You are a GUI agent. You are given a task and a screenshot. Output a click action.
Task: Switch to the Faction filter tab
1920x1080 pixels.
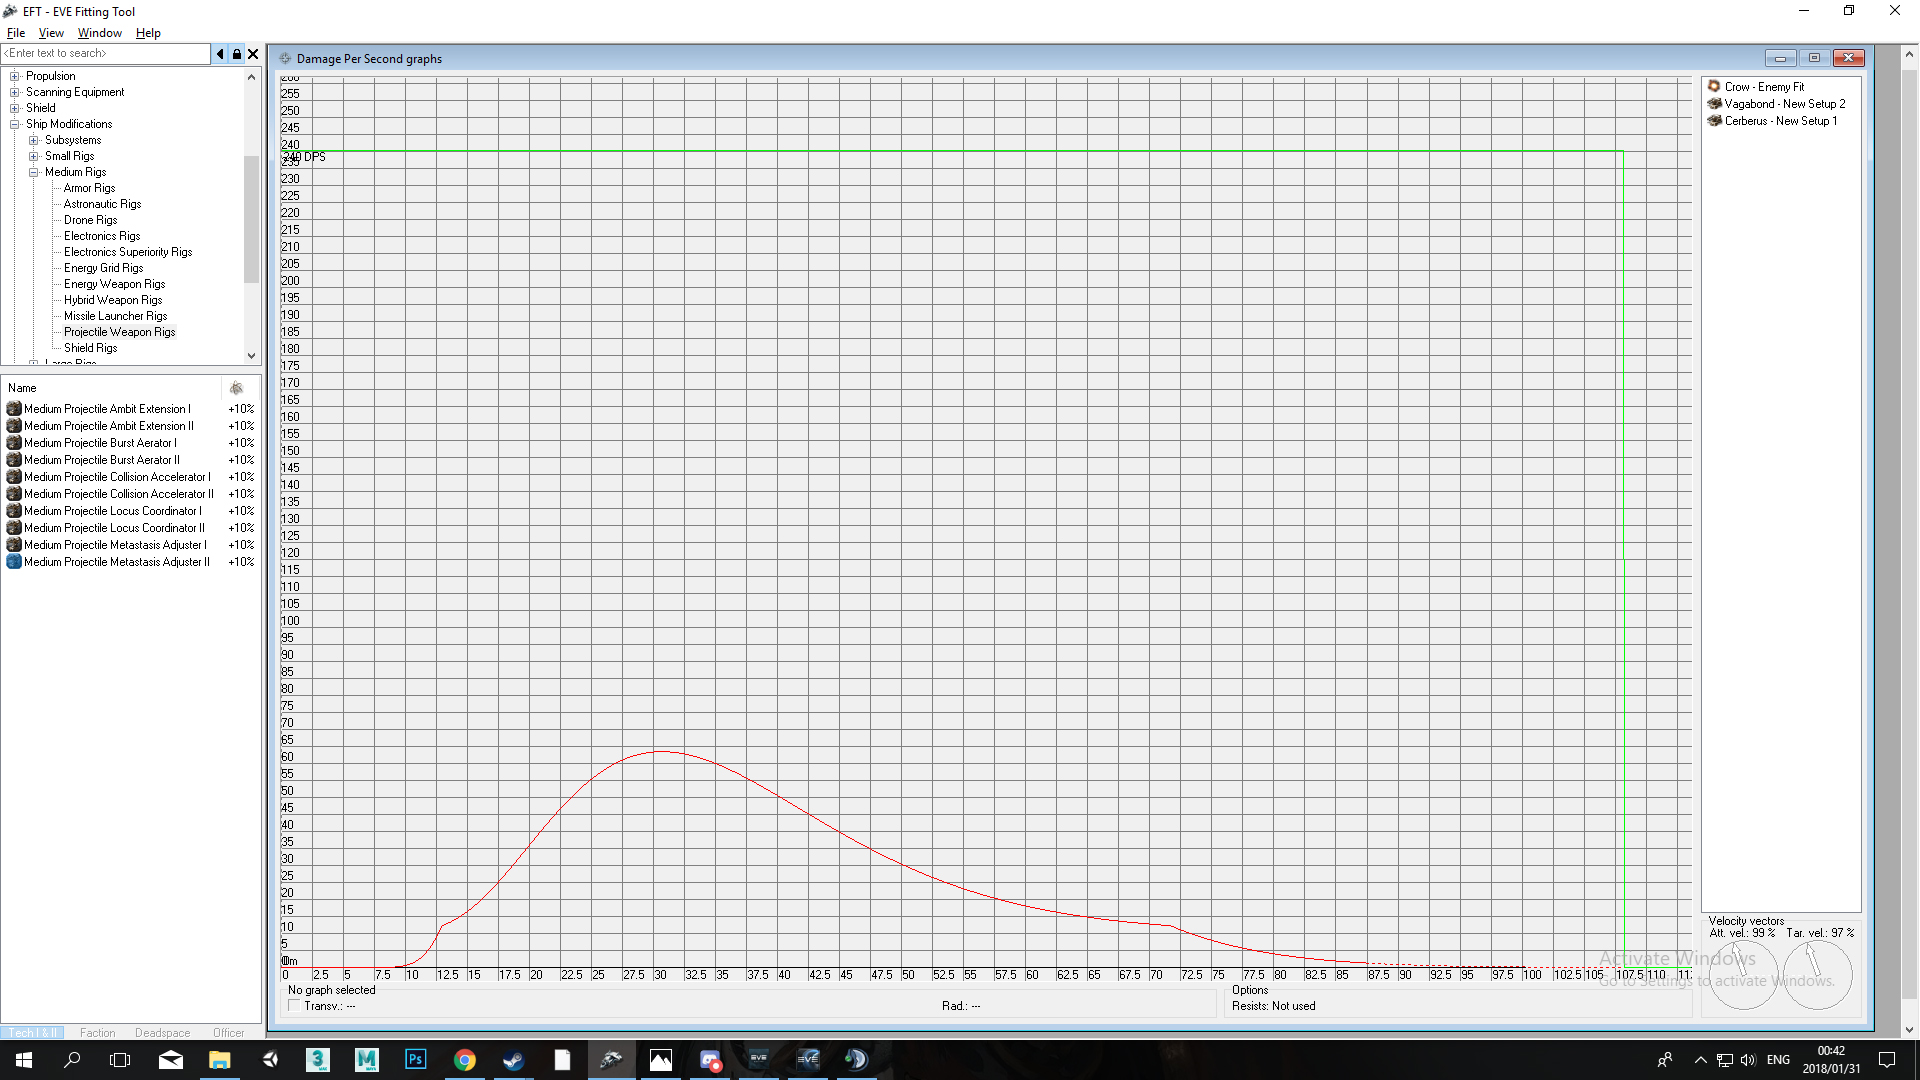97,1033
